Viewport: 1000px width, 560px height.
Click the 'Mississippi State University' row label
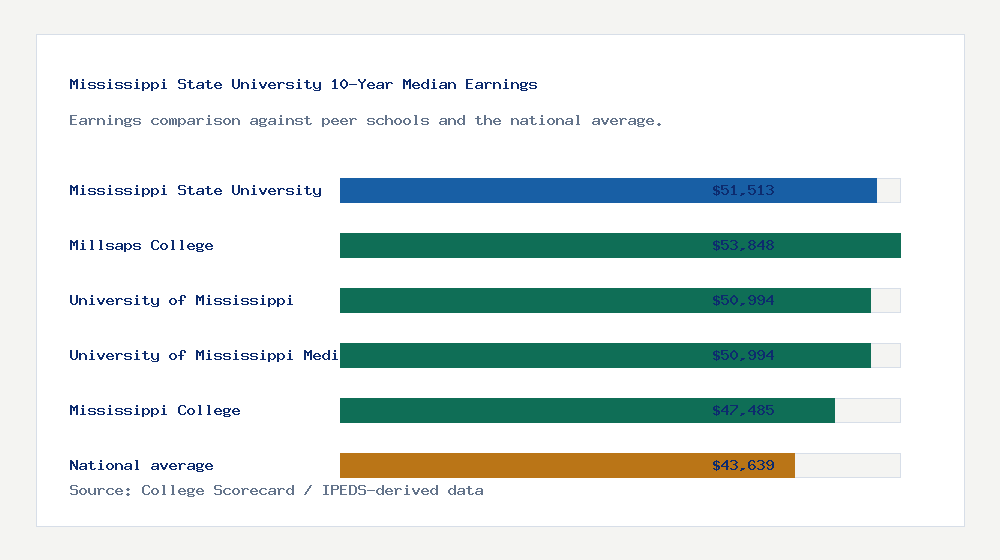click(195, 190)
